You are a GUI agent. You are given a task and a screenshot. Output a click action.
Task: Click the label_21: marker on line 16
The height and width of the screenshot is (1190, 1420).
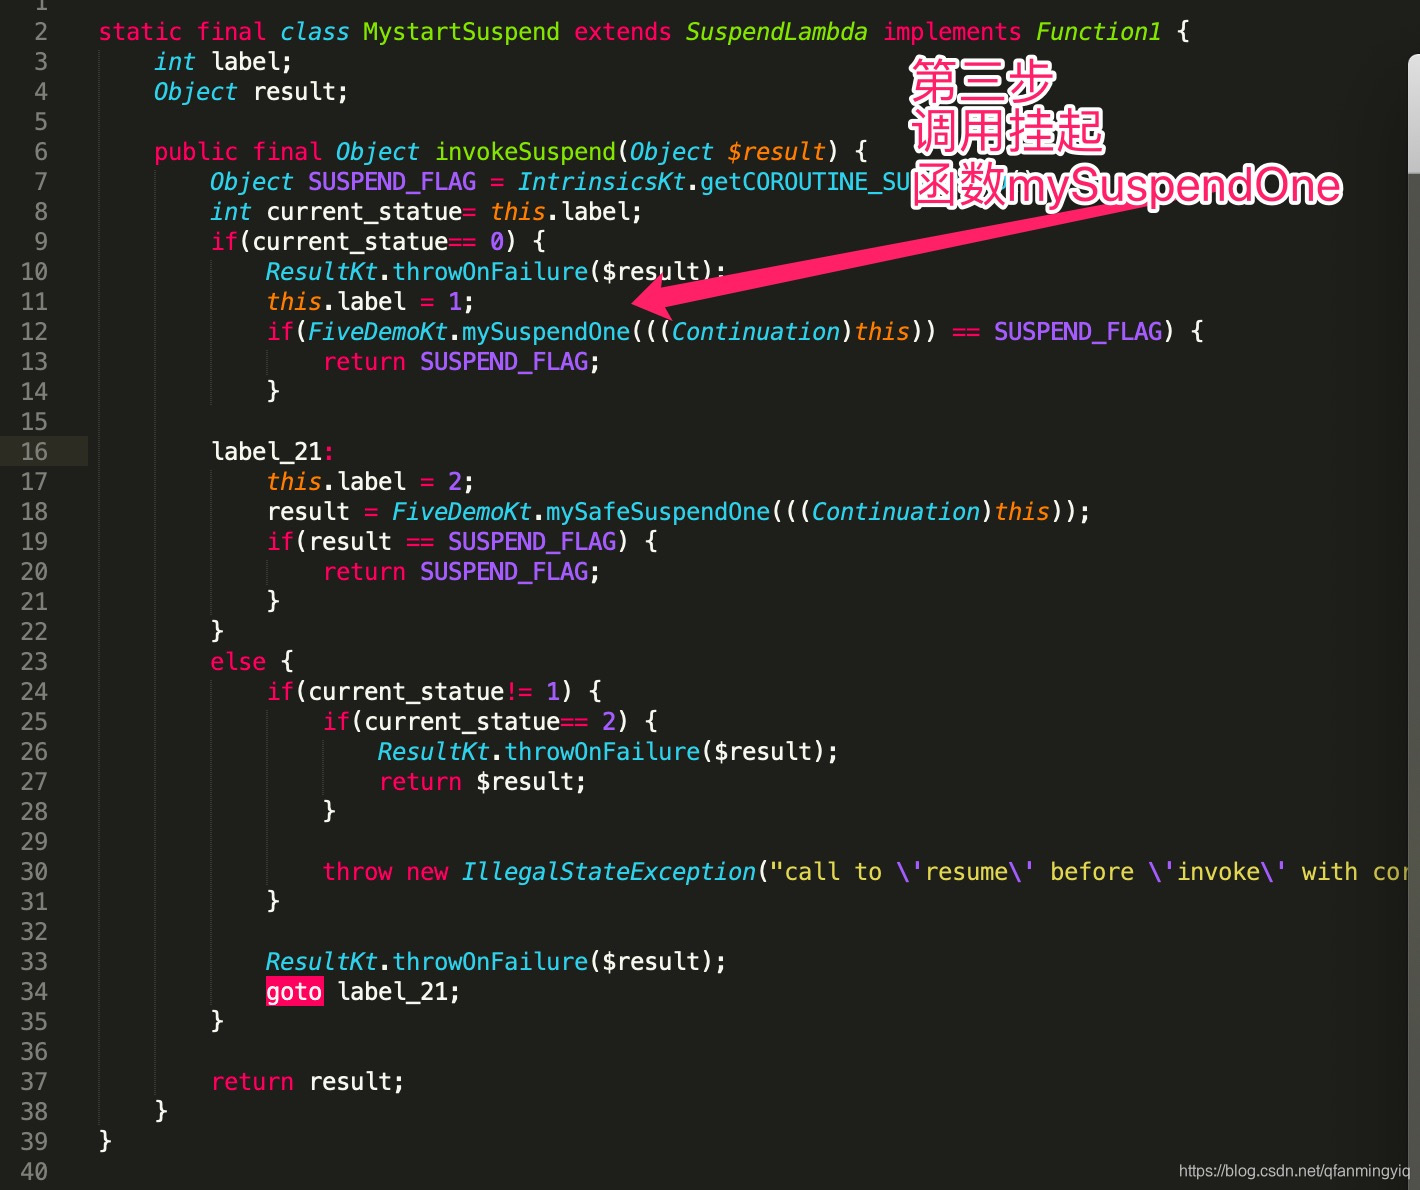(272, 452)
